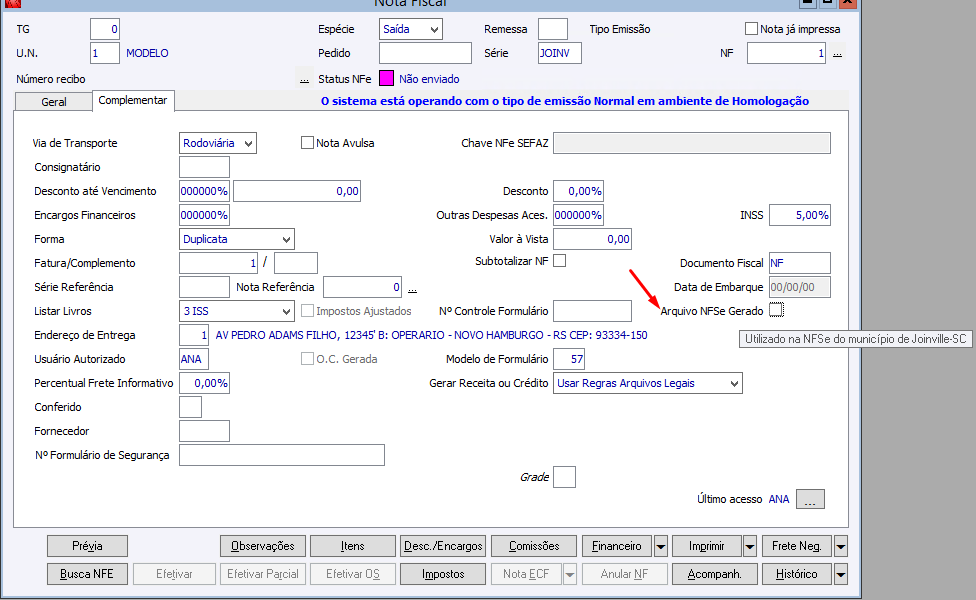Click the TG input field
Screen dimensions: 976x600
(105, 29)
